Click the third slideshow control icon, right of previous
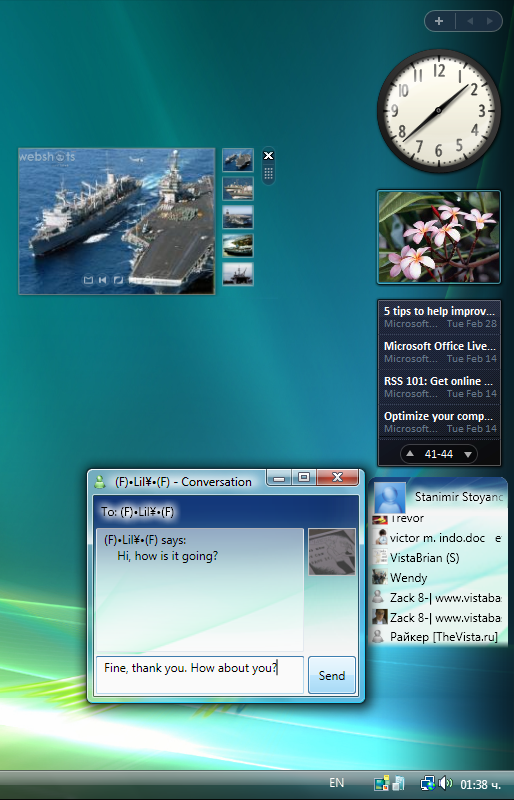Screen dimensions: 514x800 pos(118,280)
